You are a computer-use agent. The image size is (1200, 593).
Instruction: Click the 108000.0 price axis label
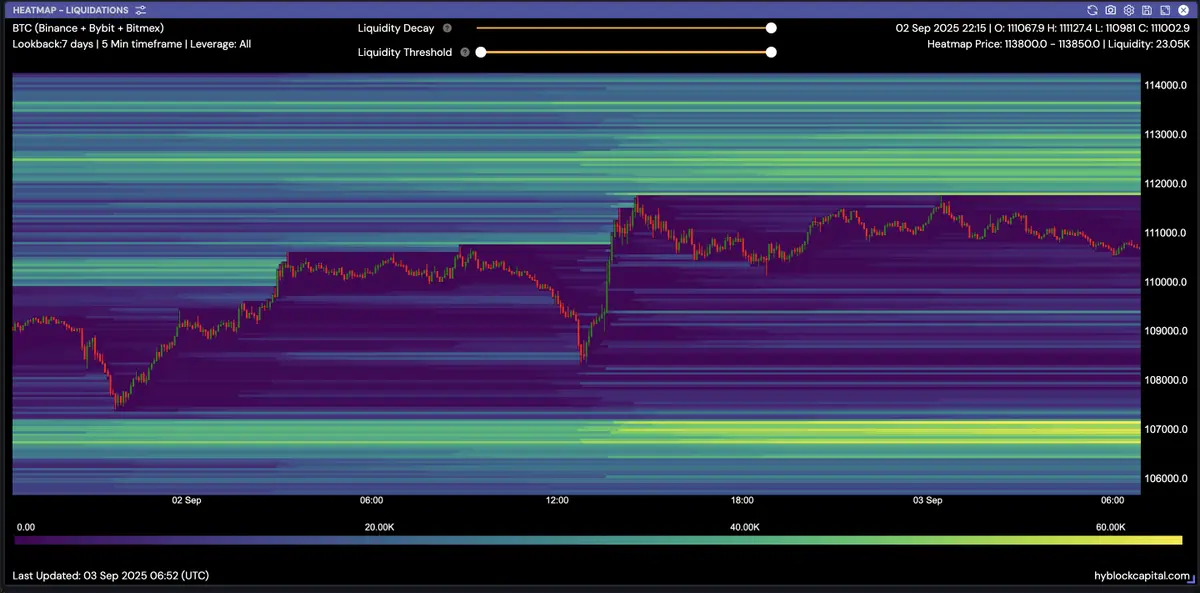coord(1165,380)
